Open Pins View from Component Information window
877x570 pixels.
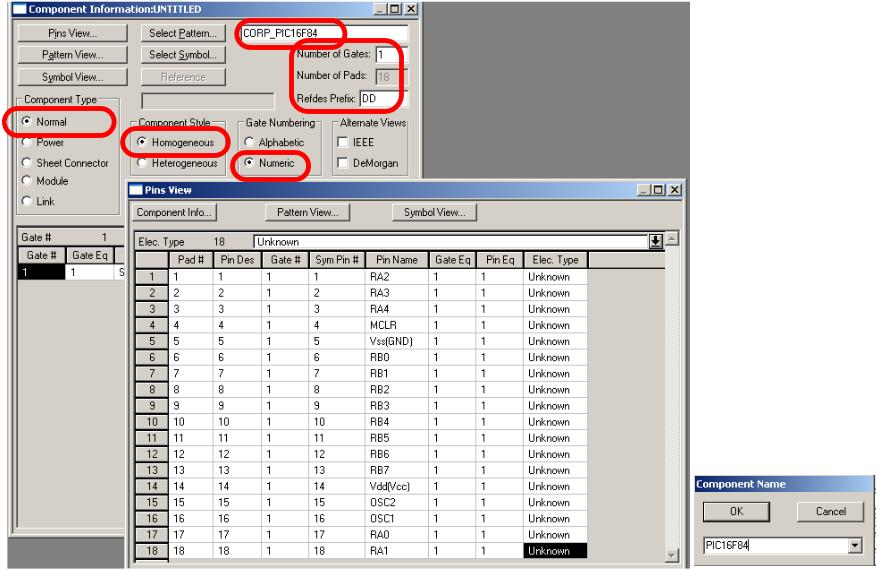click(x=72, y=33)
